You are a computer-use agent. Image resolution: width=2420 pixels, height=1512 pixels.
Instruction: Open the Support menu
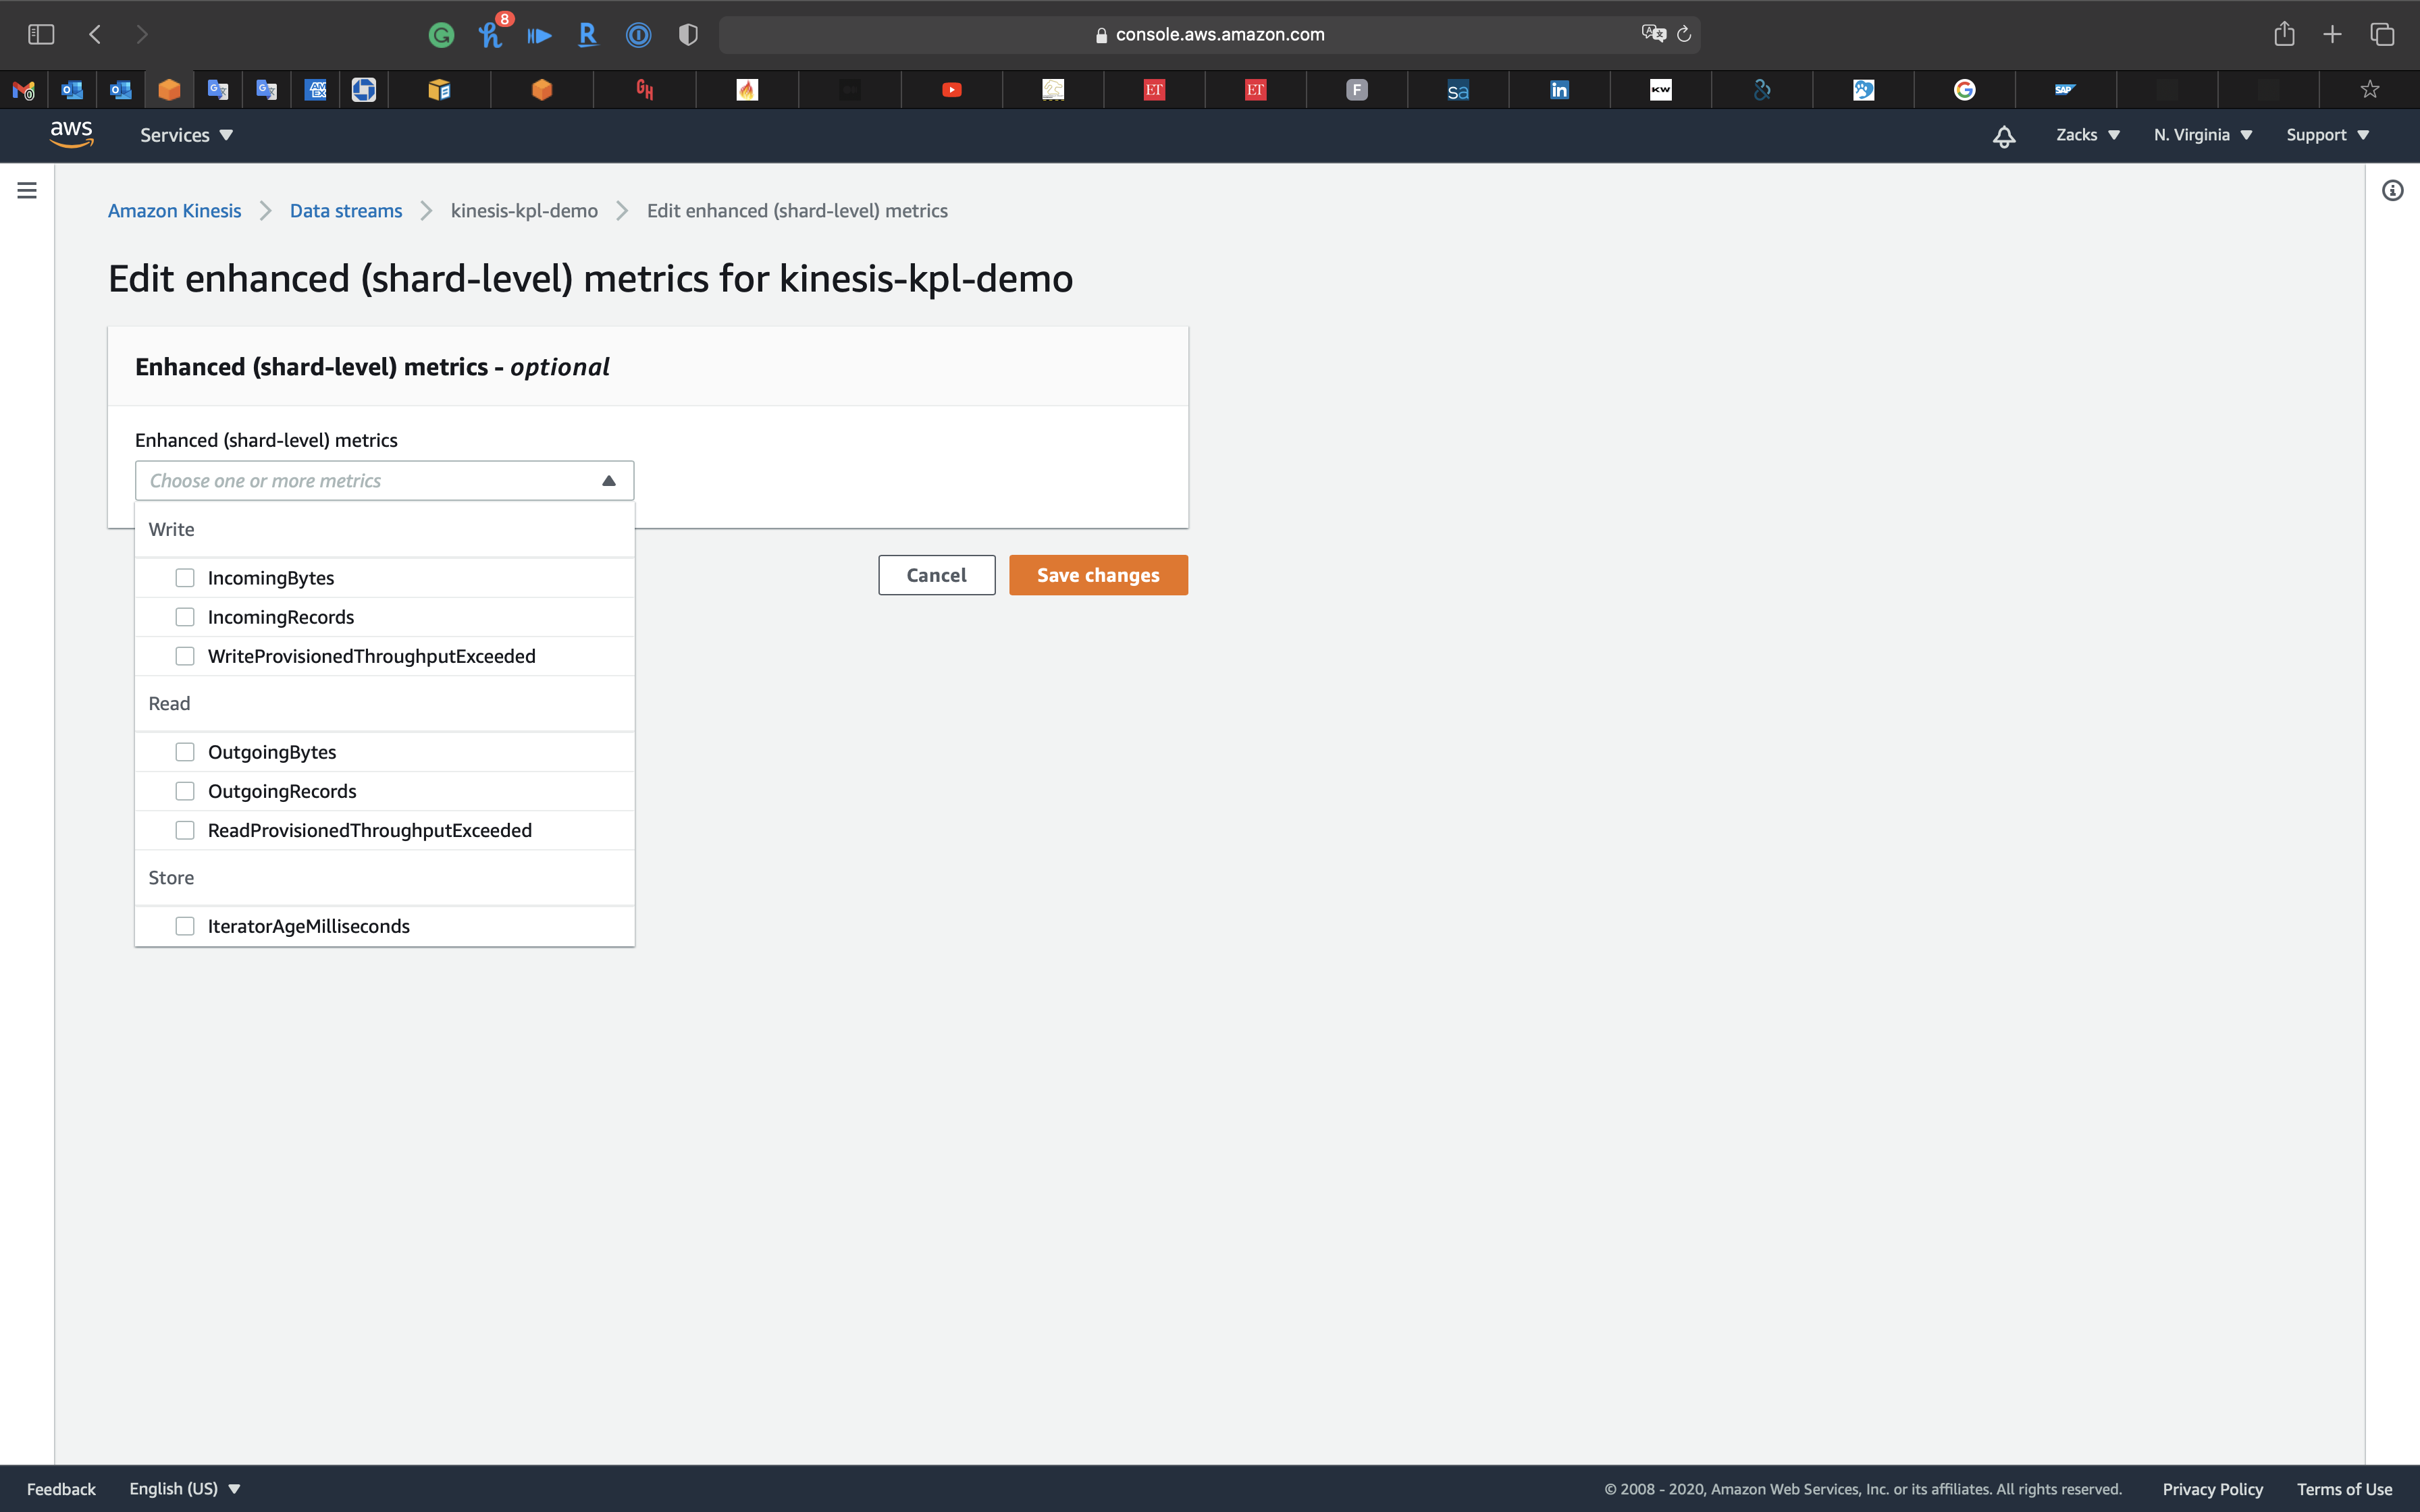(x=2327, y=135)
